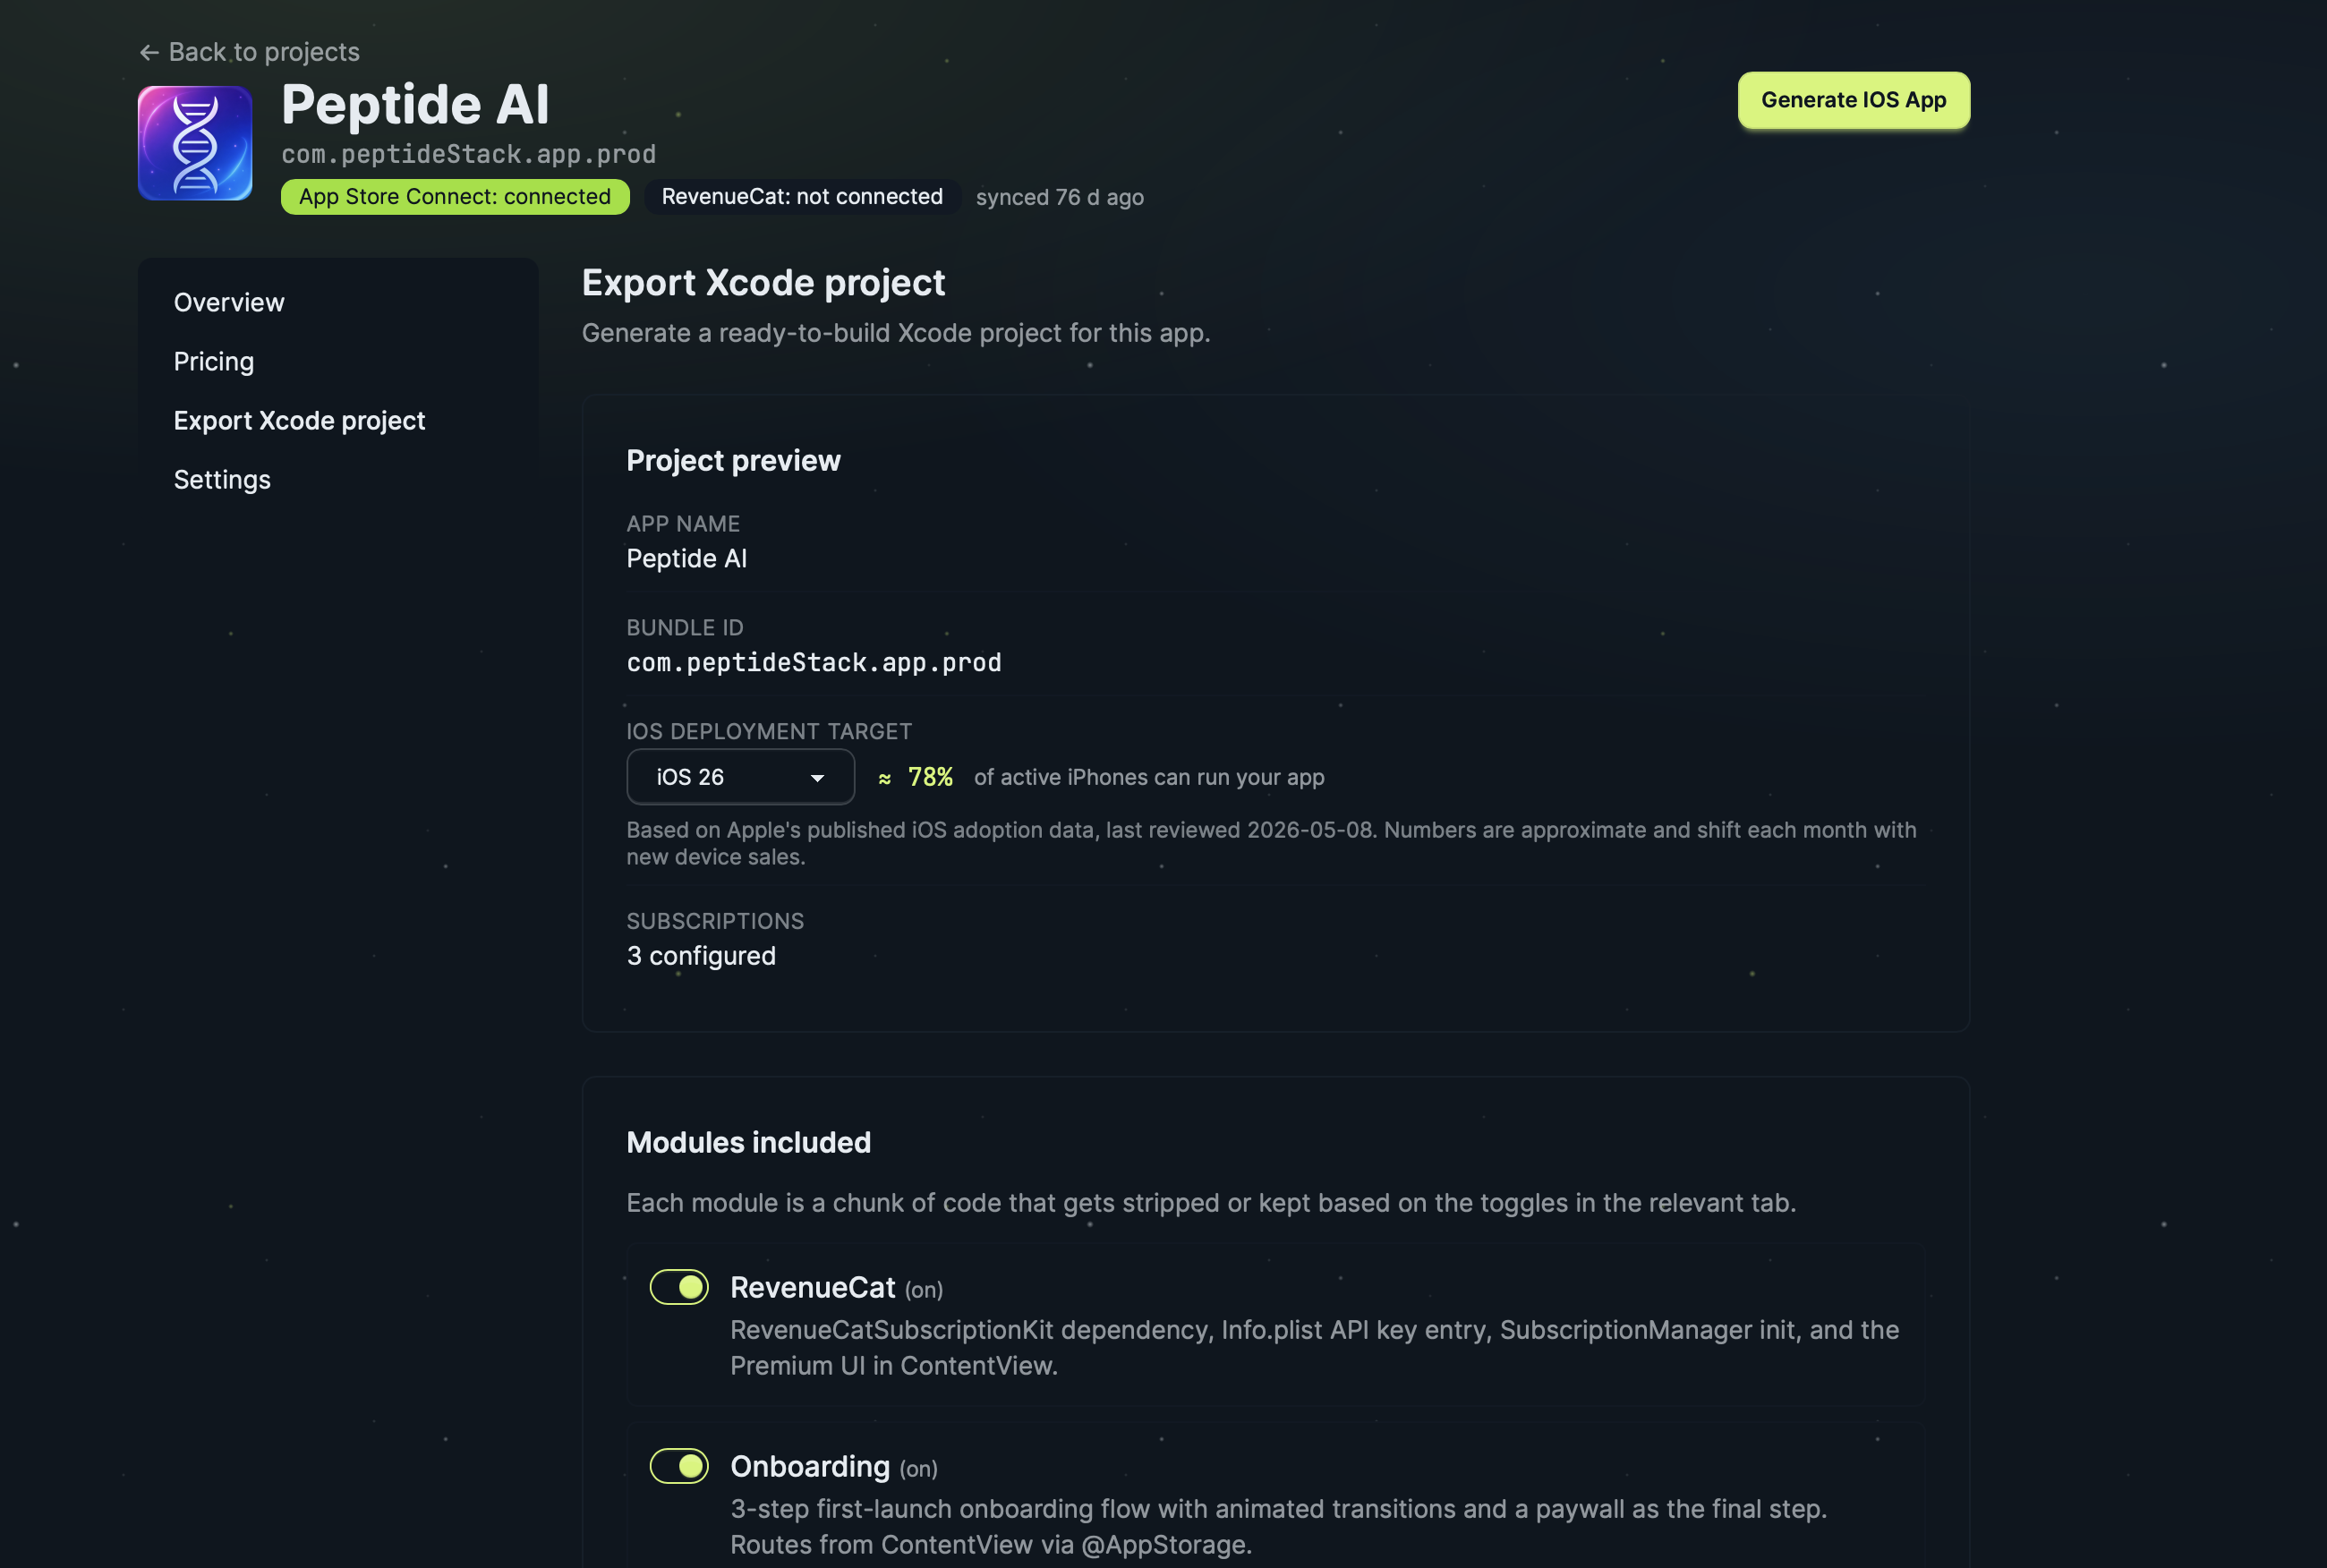Click the Generate IOS App button

point(1853,100)
